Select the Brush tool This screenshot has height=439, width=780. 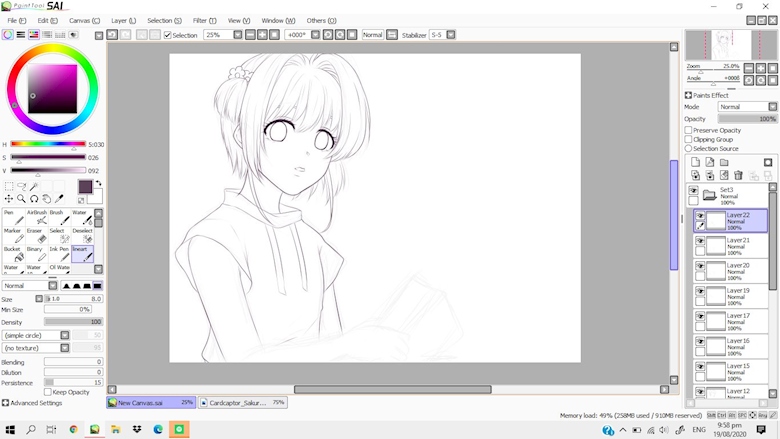coord(59,217)
